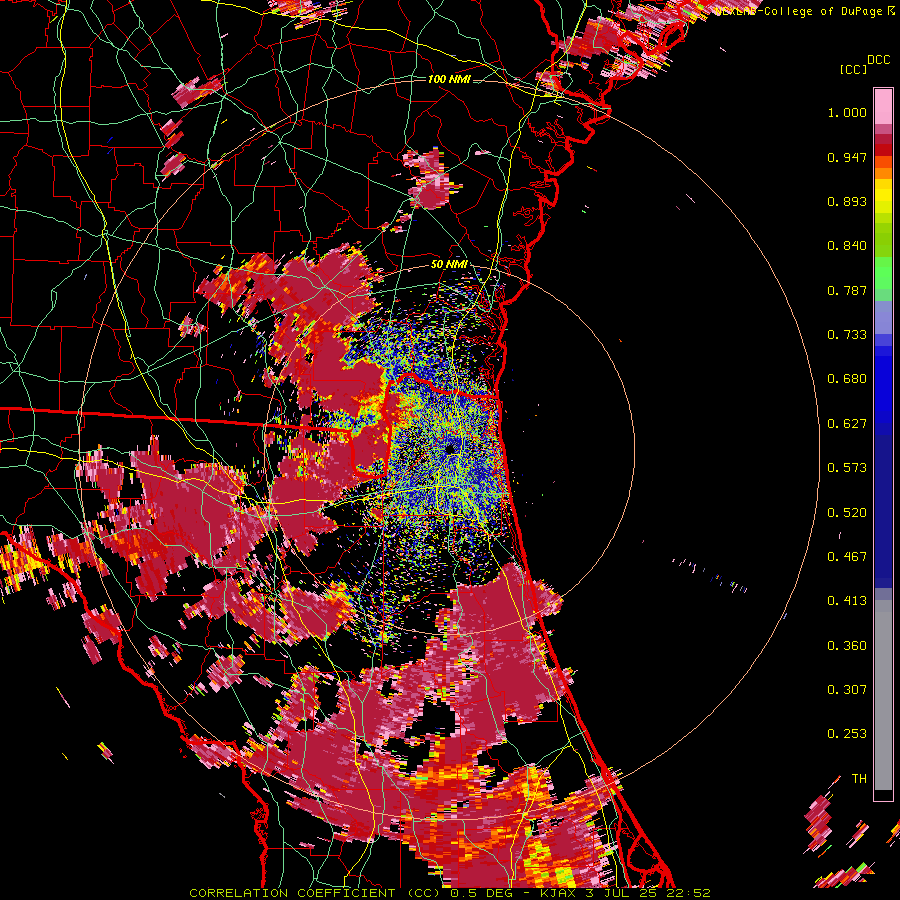Click the KJAX radar site identifier
Viewport: 900px width, 900px height.
(559, 893)
